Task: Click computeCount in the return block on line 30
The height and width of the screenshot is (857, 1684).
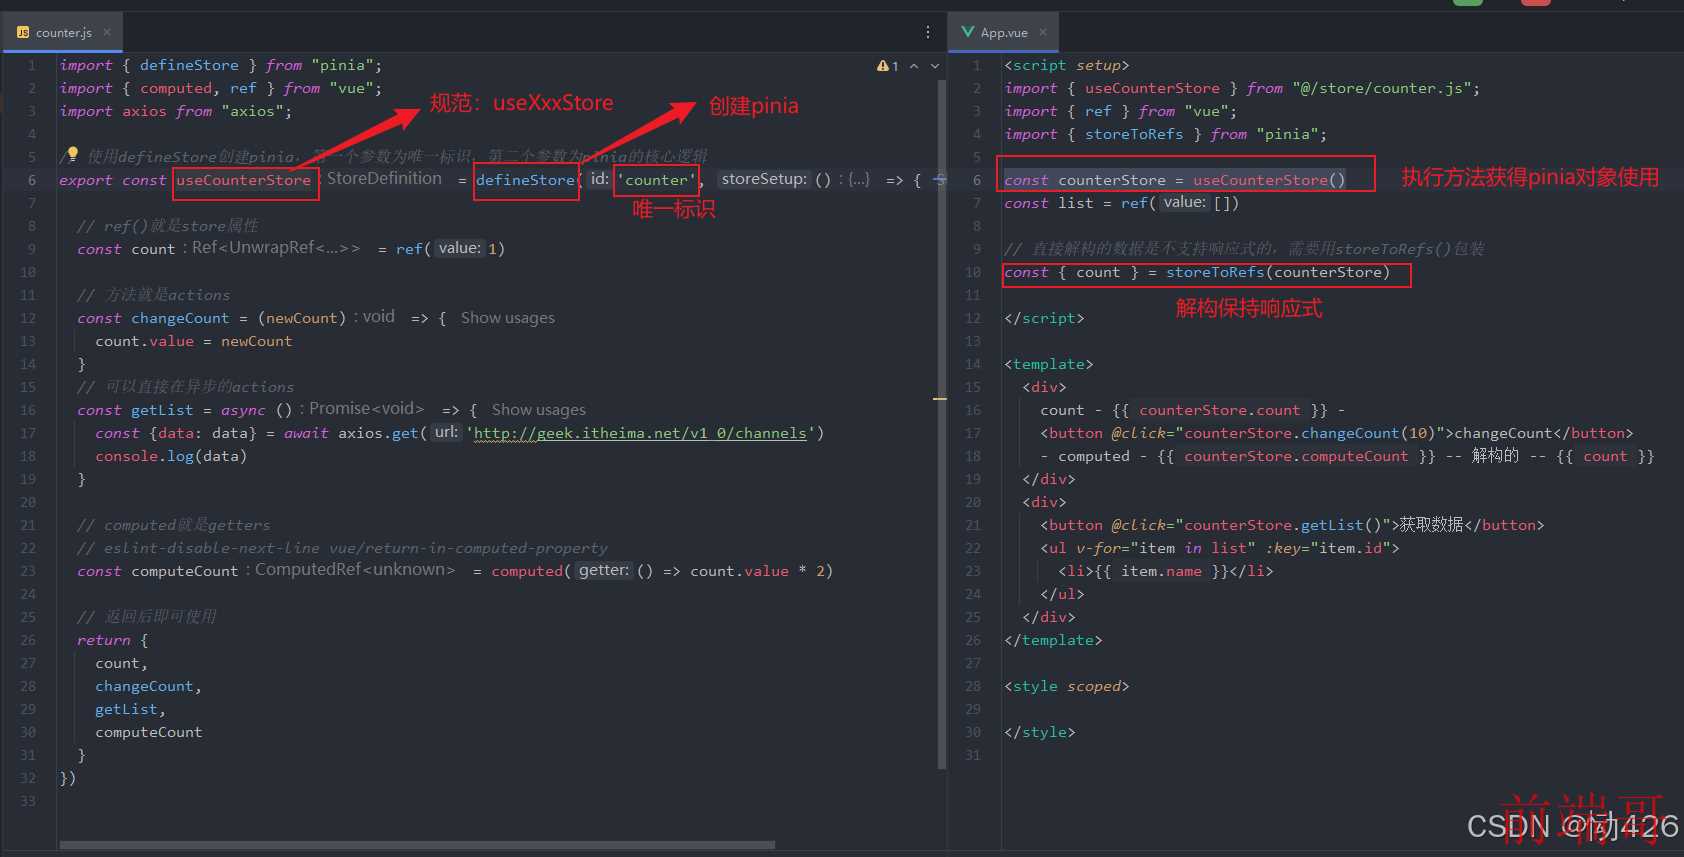Action: click(x=149, y=732)
